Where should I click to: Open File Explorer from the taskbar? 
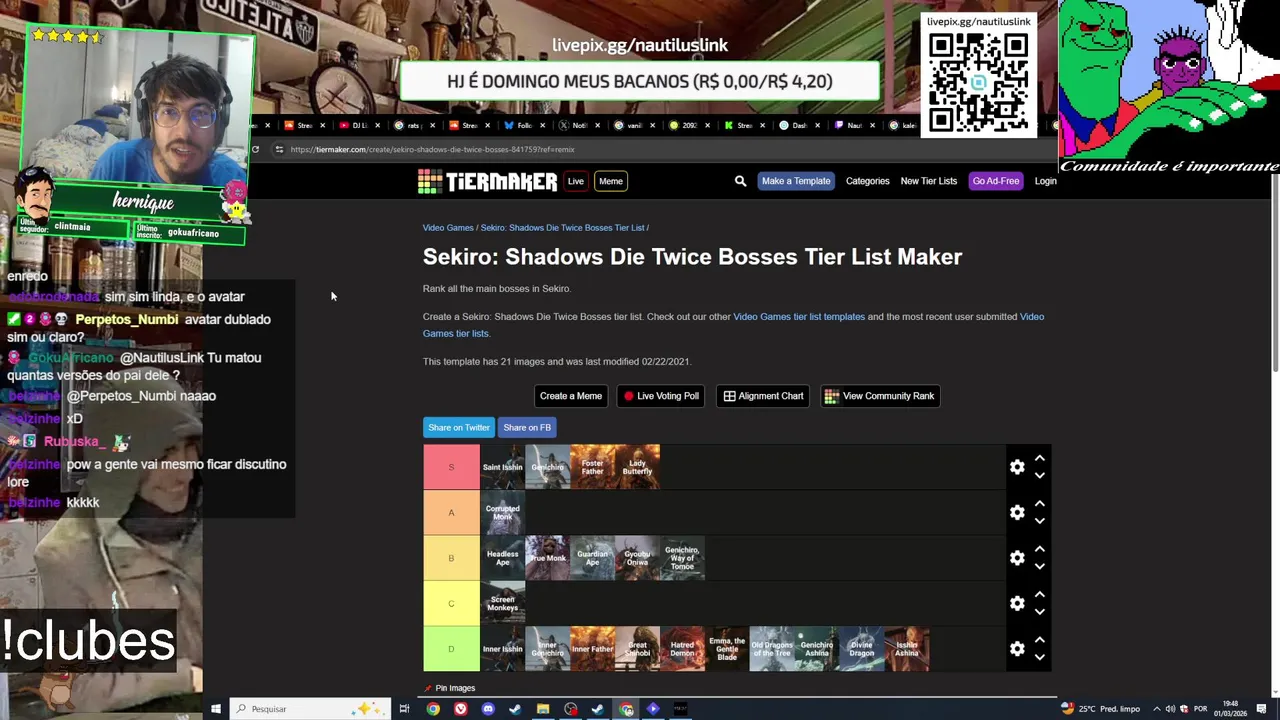click(543, 709)
